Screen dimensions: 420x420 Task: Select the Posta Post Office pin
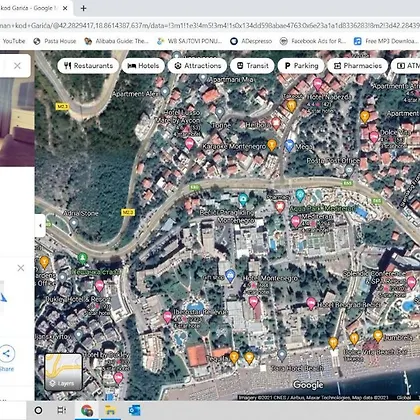tap(349, 170)
